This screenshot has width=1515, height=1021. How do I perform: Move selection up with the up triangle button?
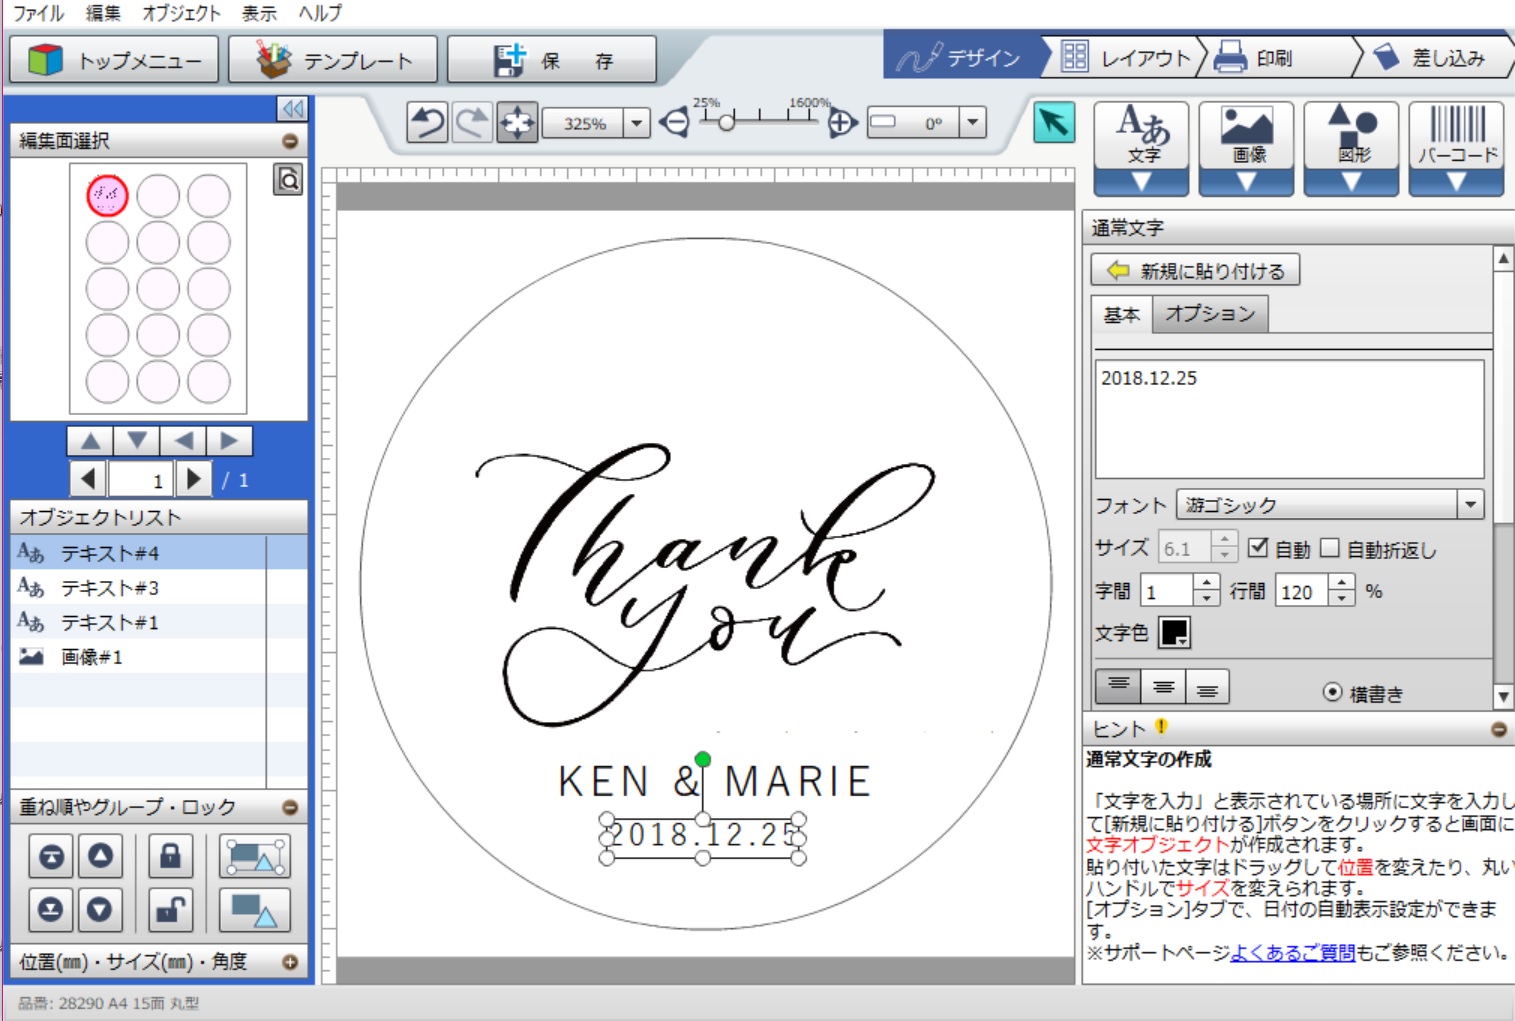click(x=90, y=441)
